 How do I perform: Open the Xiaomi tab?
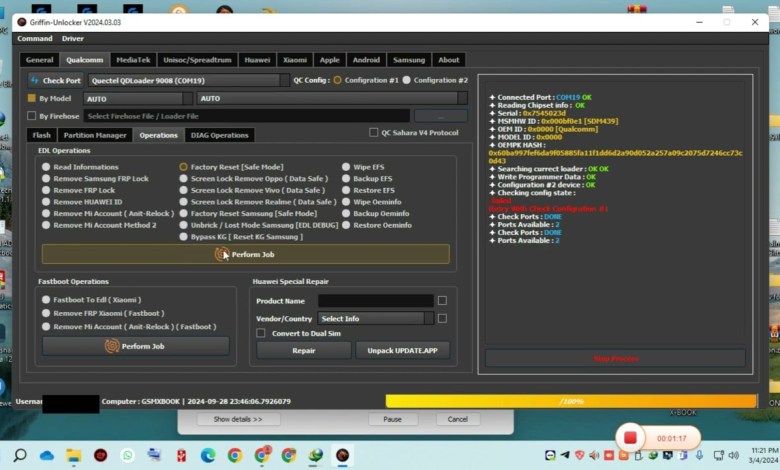pyautogui.click(x=295, y=60)
